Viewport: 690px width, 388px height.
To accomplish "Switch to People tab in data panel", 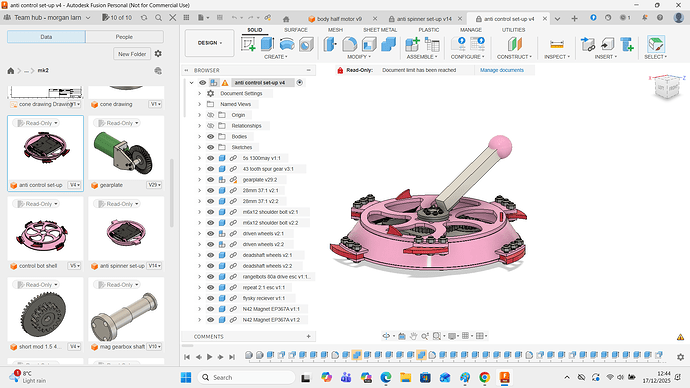I will (124, 37).
